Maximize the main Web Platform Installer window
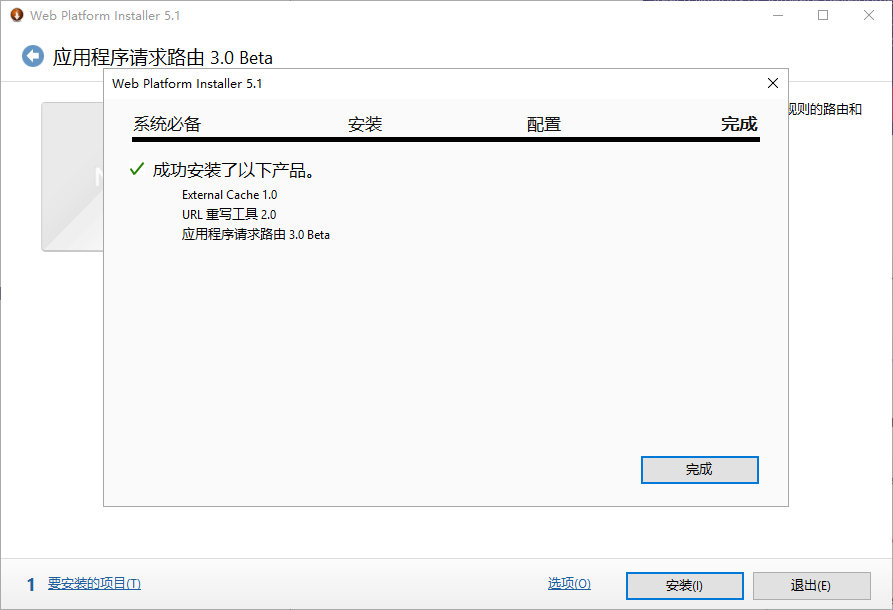 (x=823, y=15)
